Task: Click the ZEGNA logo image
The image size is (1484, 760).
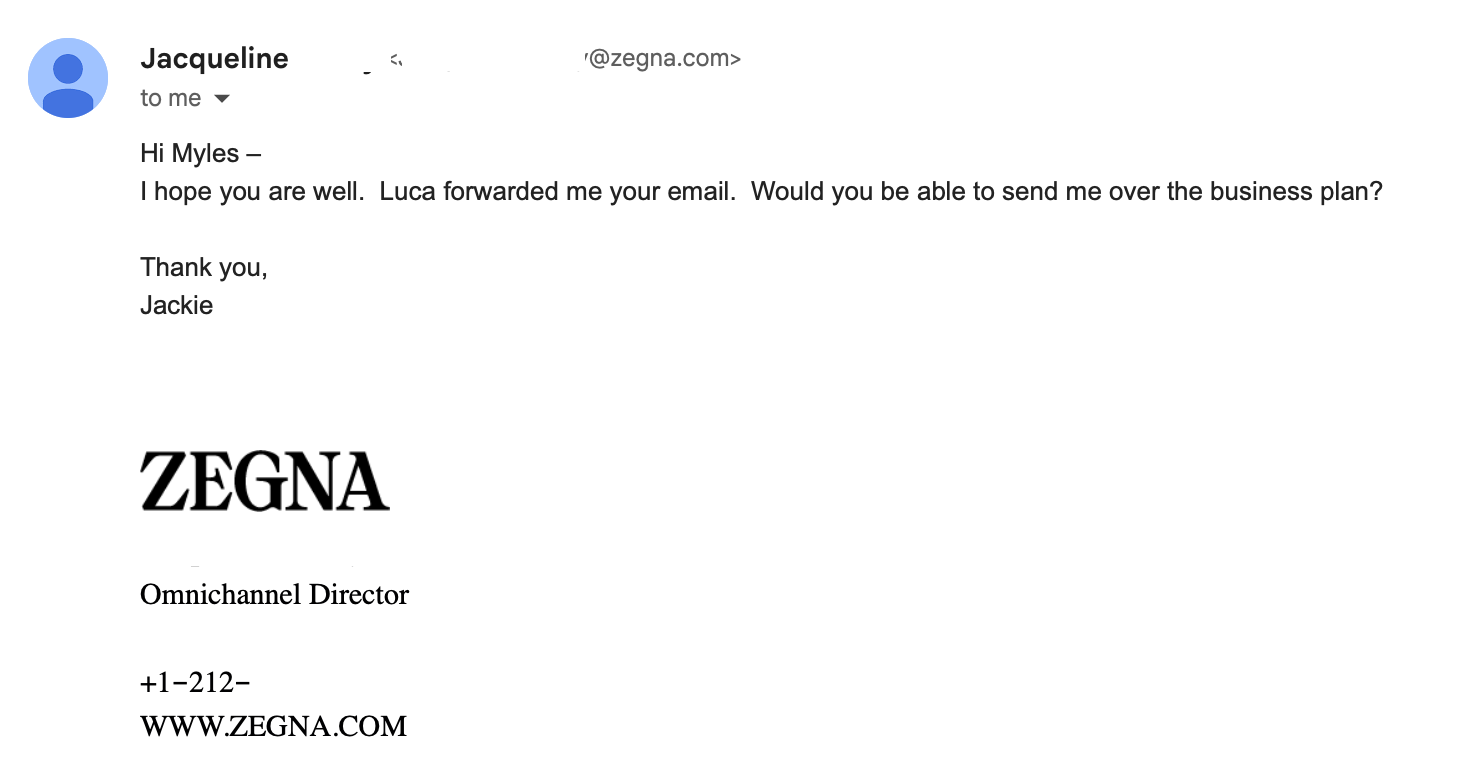Action: click(x=265, y=482)
